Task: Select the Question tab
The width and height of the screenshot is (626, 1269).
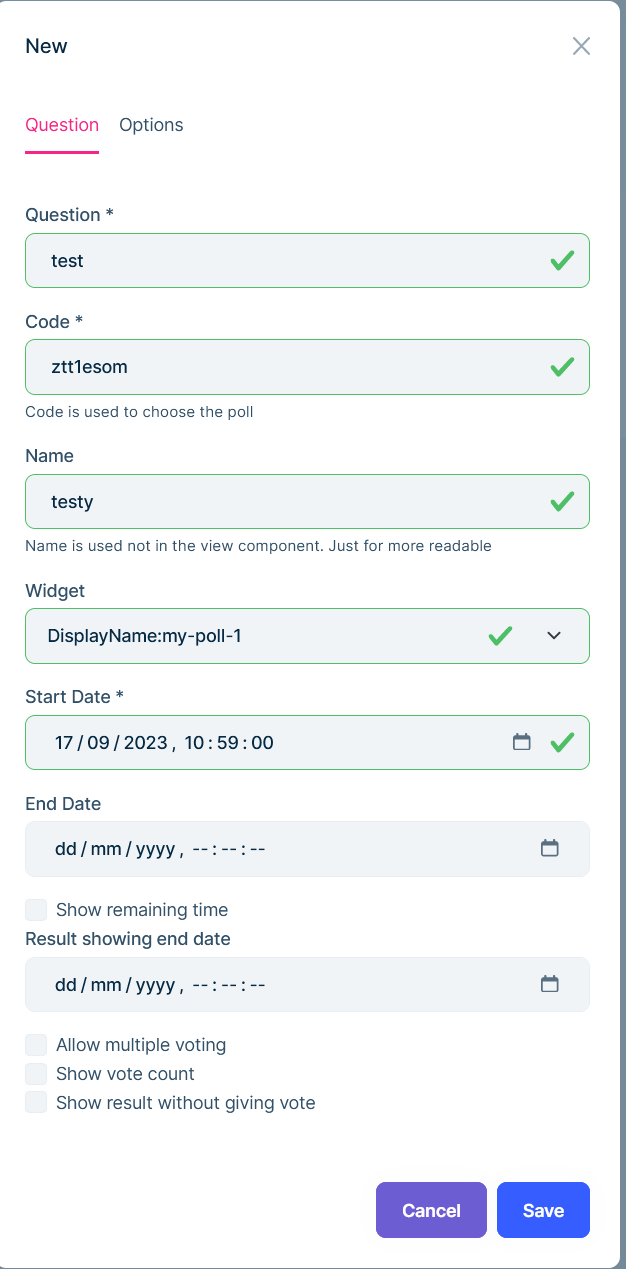Action: point(62,125)
